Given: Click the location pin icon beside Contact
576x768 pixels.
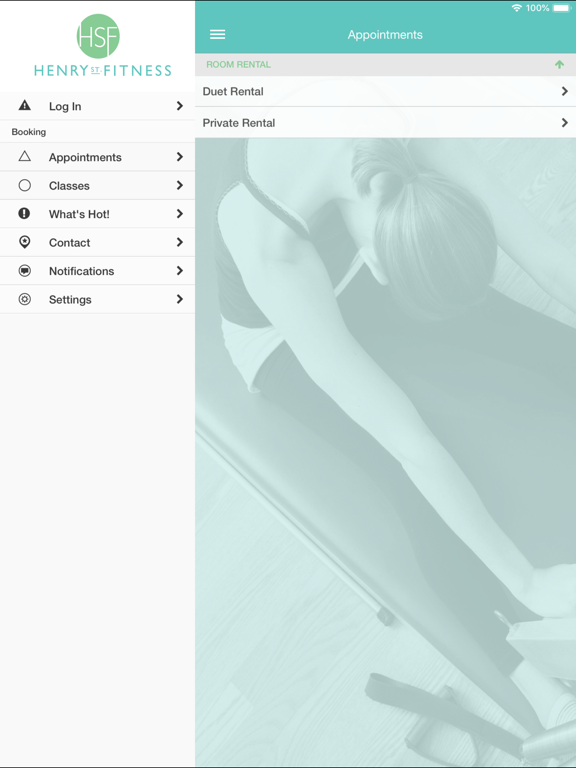Looking at the screenshot, I should pyautogui.click(x=24, y=242).
